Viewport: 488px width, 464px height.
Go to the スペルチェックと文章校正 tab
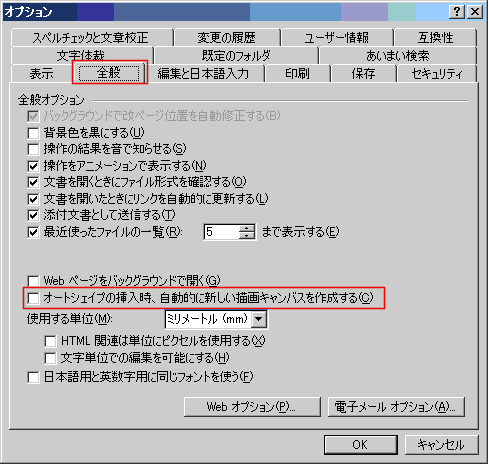click(91, 38)
